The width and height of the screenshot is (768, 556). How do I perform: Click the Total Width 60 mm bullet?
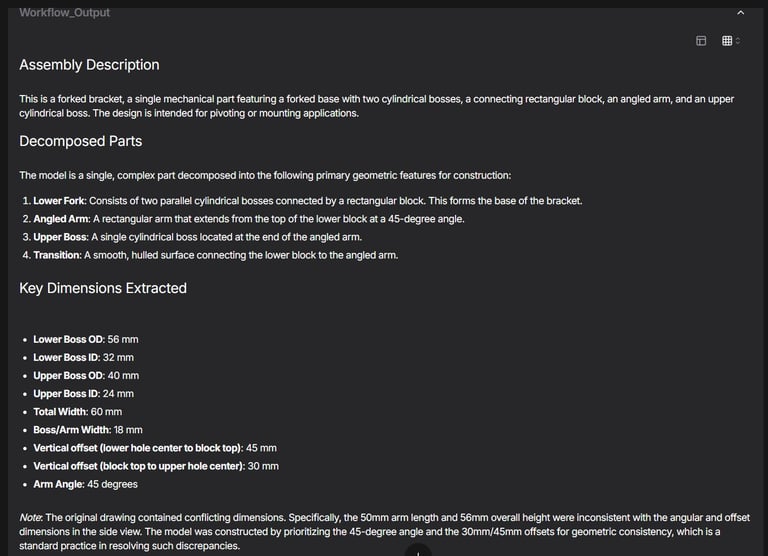point(77,412)
